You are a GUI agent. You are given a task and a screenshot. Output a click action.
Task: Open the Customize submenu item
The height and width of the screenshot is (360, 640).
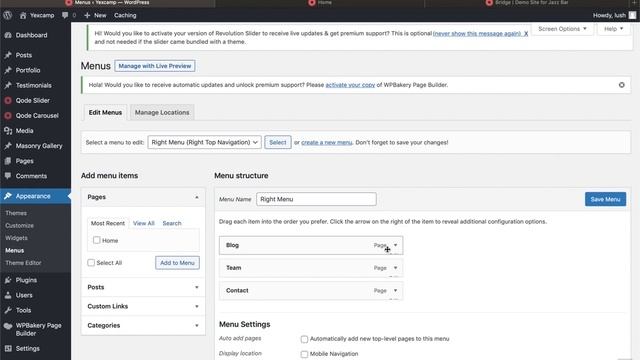tap(20, 225)
